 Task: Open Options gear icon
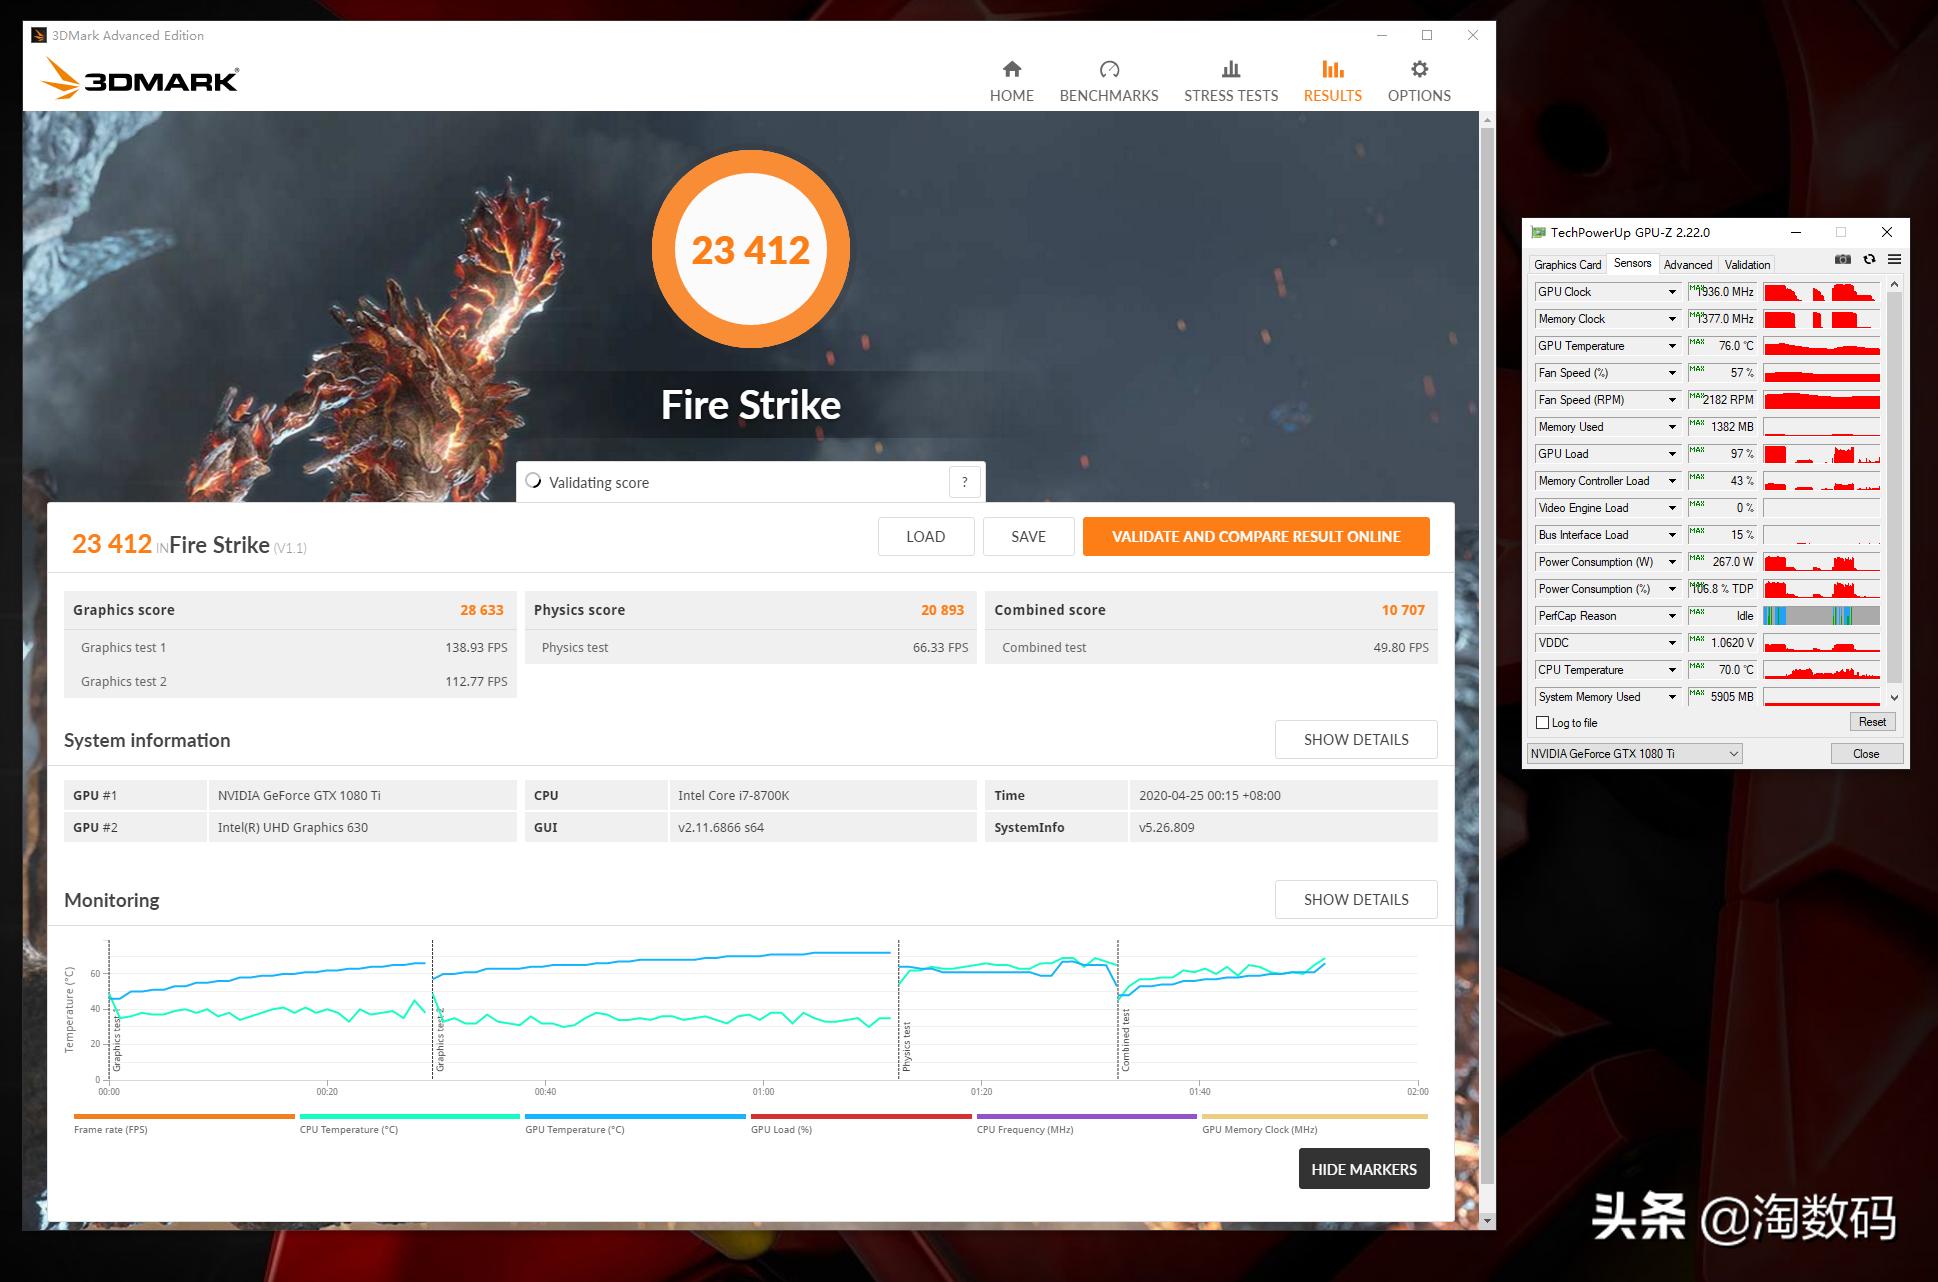click(1418, 69)
